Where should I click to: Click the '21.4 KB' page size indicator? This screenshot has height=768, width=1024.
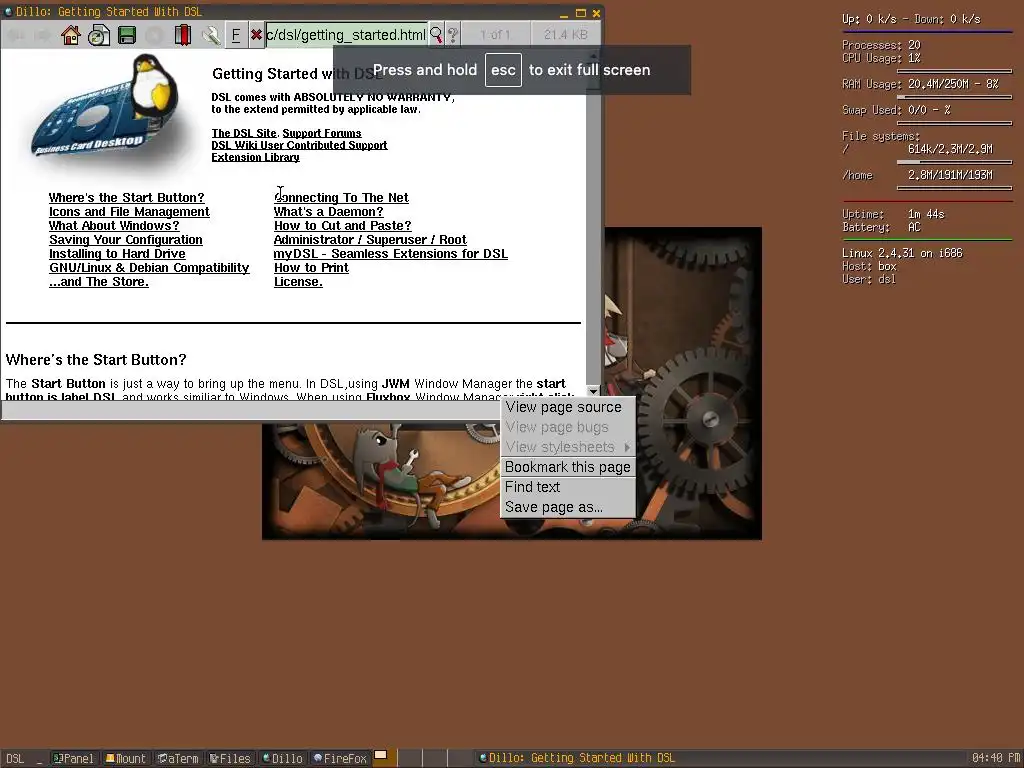566,35
